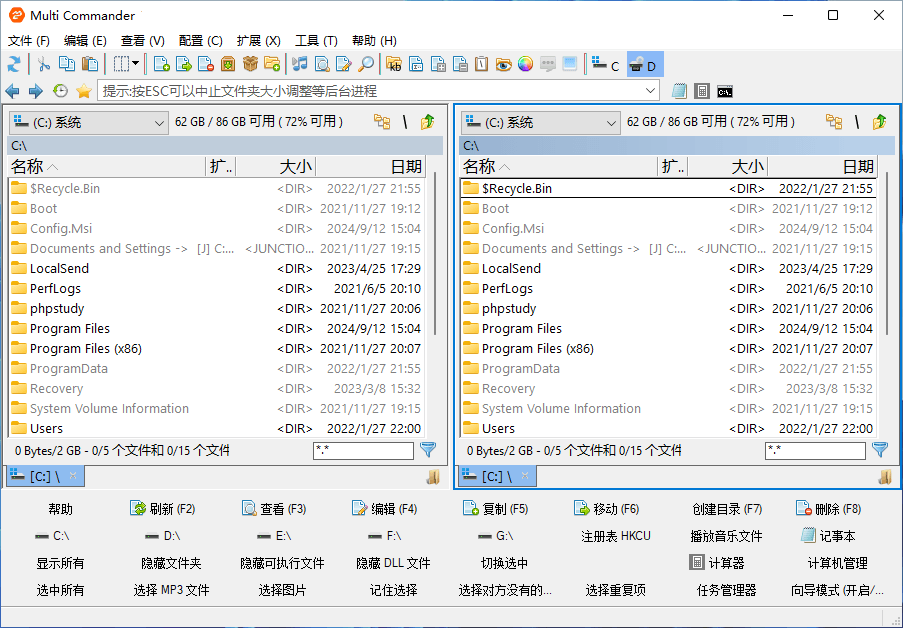Open right panel drive dropdown (C:) 系统
Viewport: 903px width, 628px height.
pyautogui.click(x=541, y=122)
